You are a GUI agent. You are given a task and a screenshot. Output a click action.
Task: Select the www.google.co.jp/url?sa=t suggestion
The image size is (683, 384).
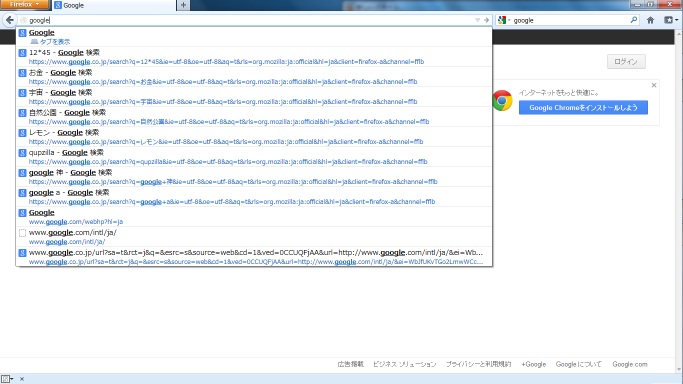pos(254,257)
